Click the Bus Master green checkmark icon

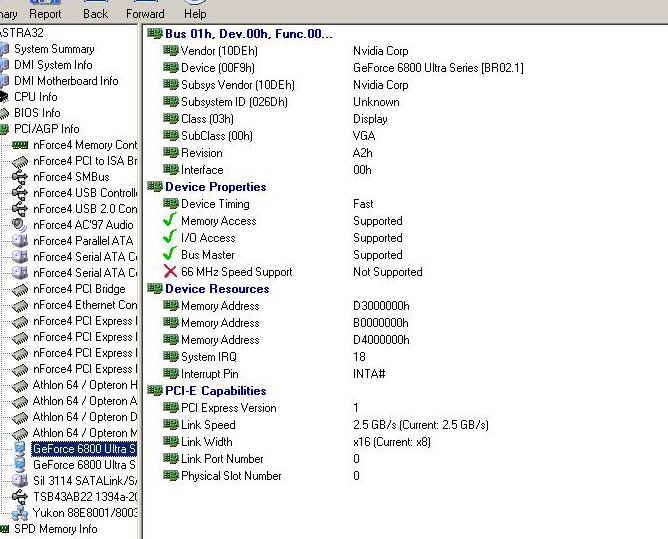point(170,254)
